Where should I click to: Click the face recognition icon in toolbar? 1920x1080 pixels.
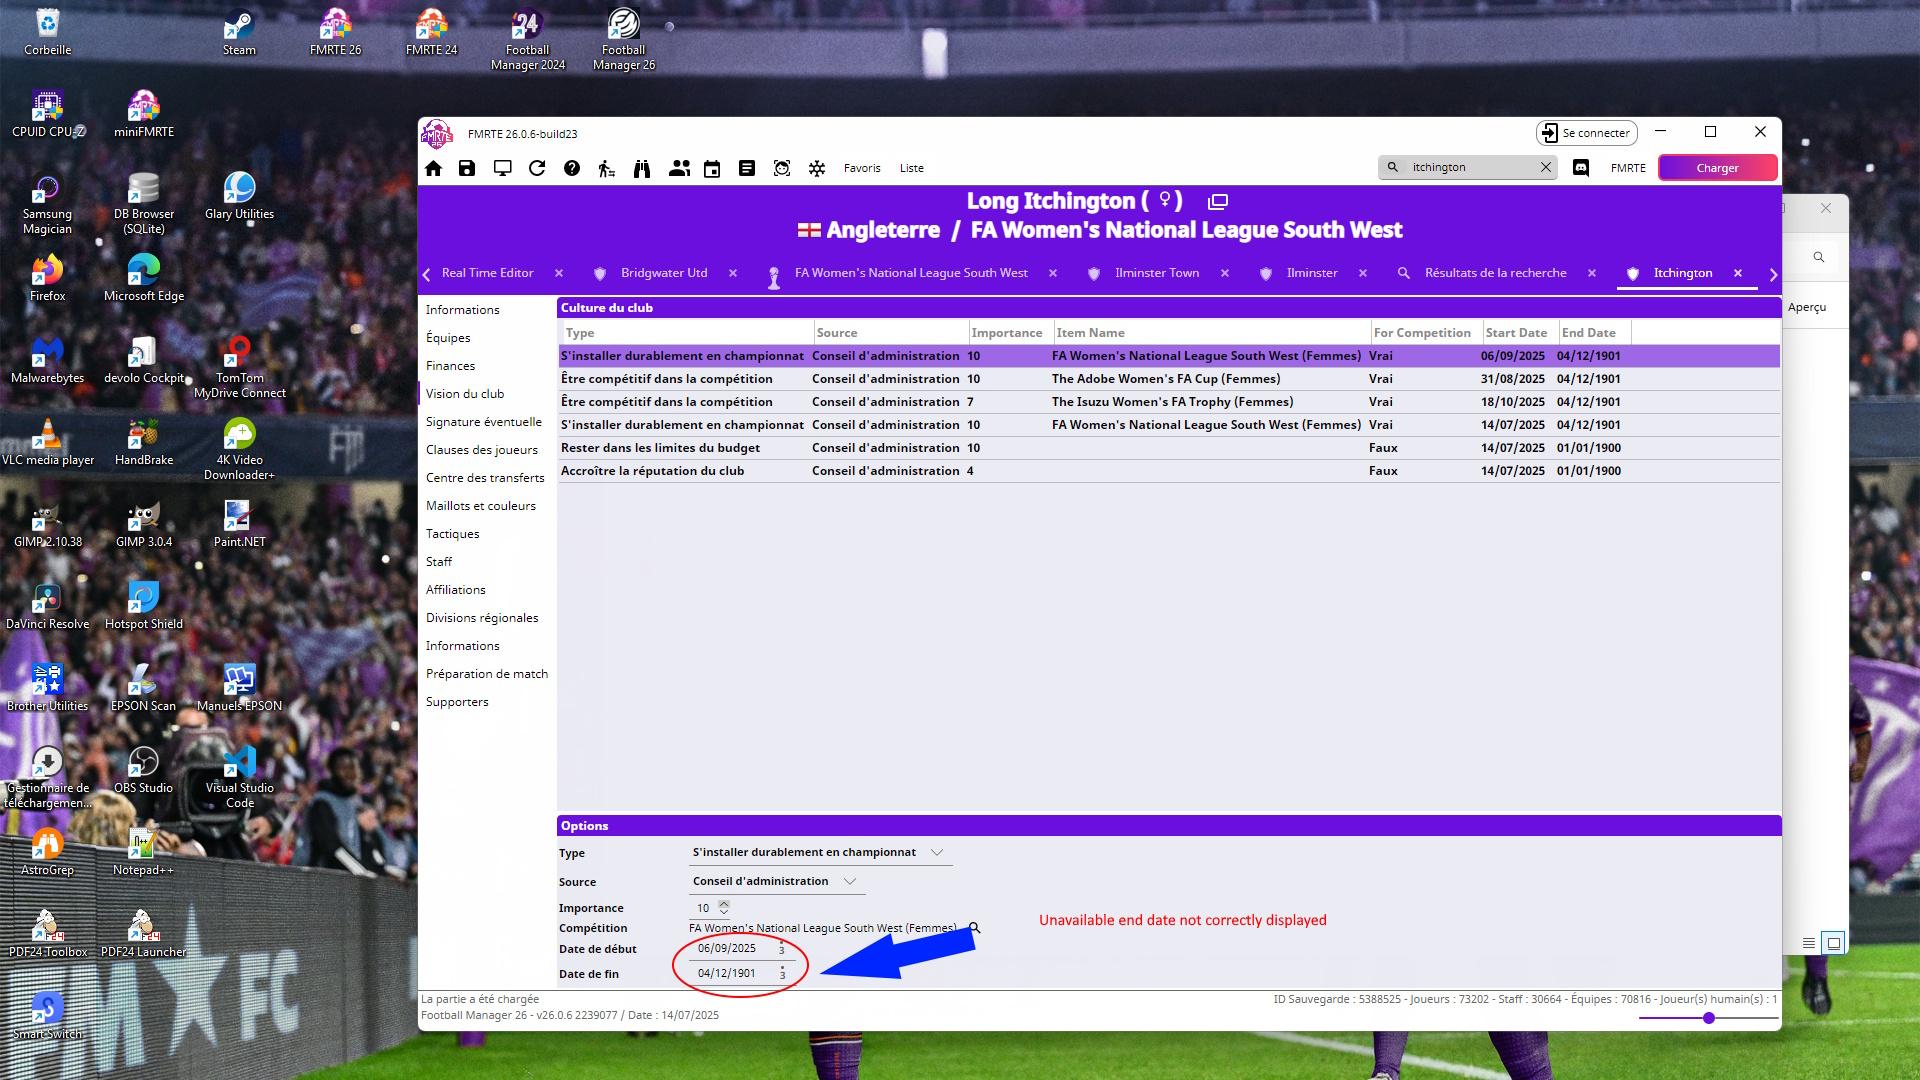click(782, 168)
